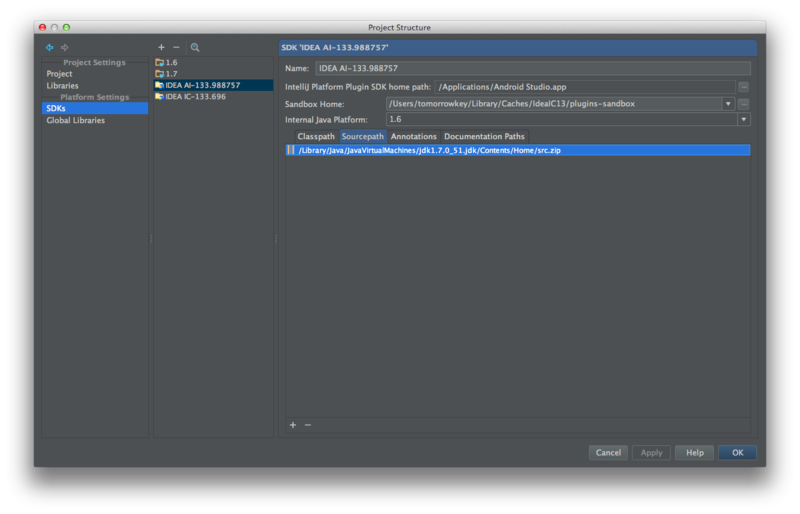
Task: Select the 1.7 JDK entry
Action: [213, 74]
